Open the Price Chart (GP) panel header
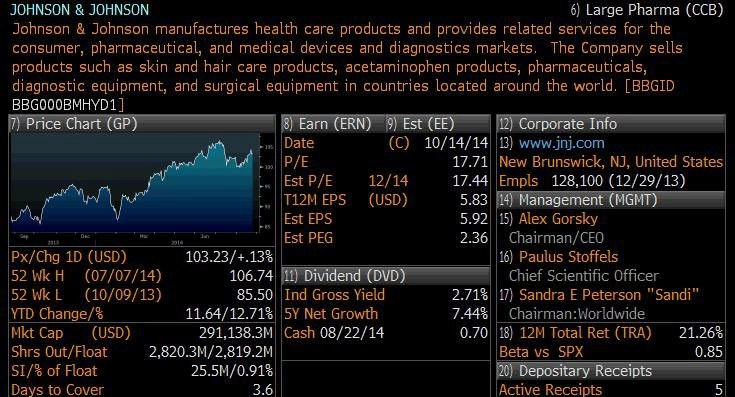The width and height of the screenshot is (735, 397). [142, 124]
